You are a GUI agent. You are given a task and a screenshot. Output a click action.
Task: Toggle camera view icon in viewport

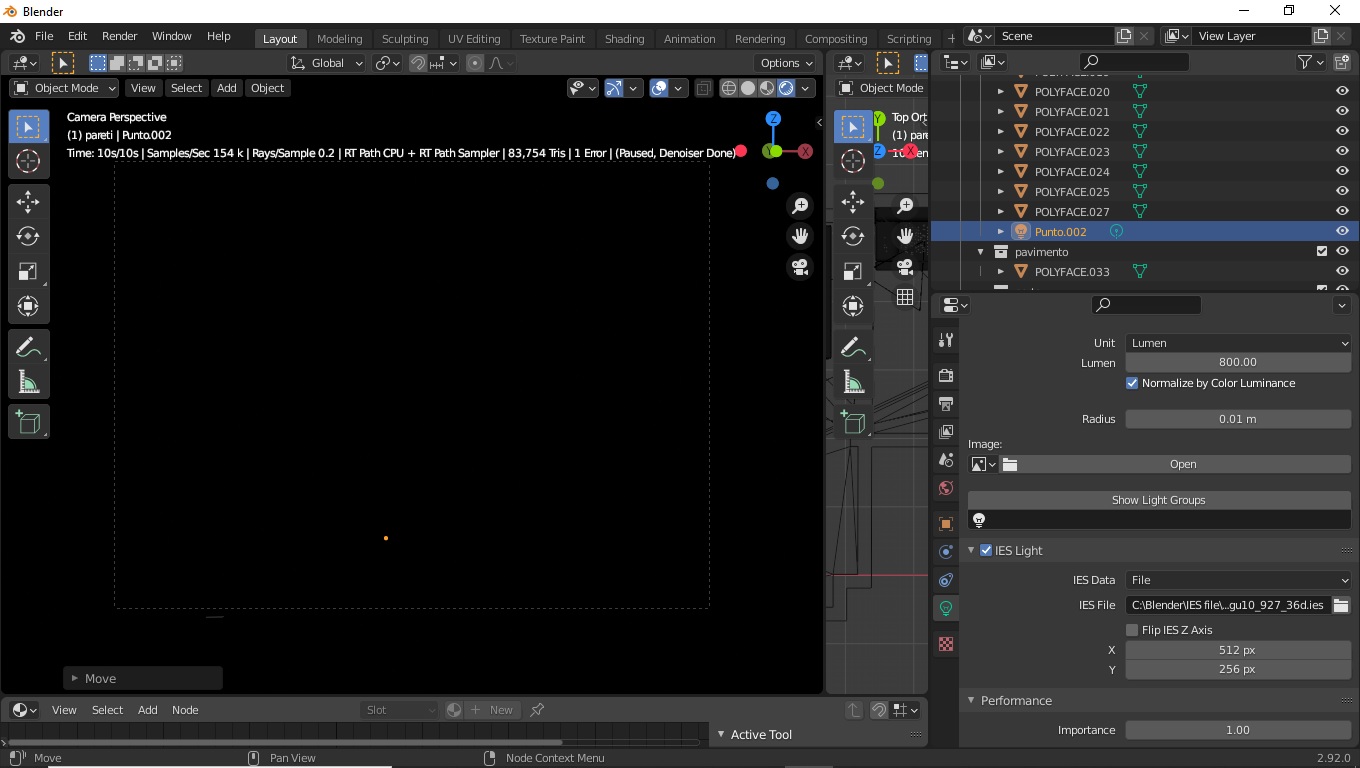pos(800,267)
